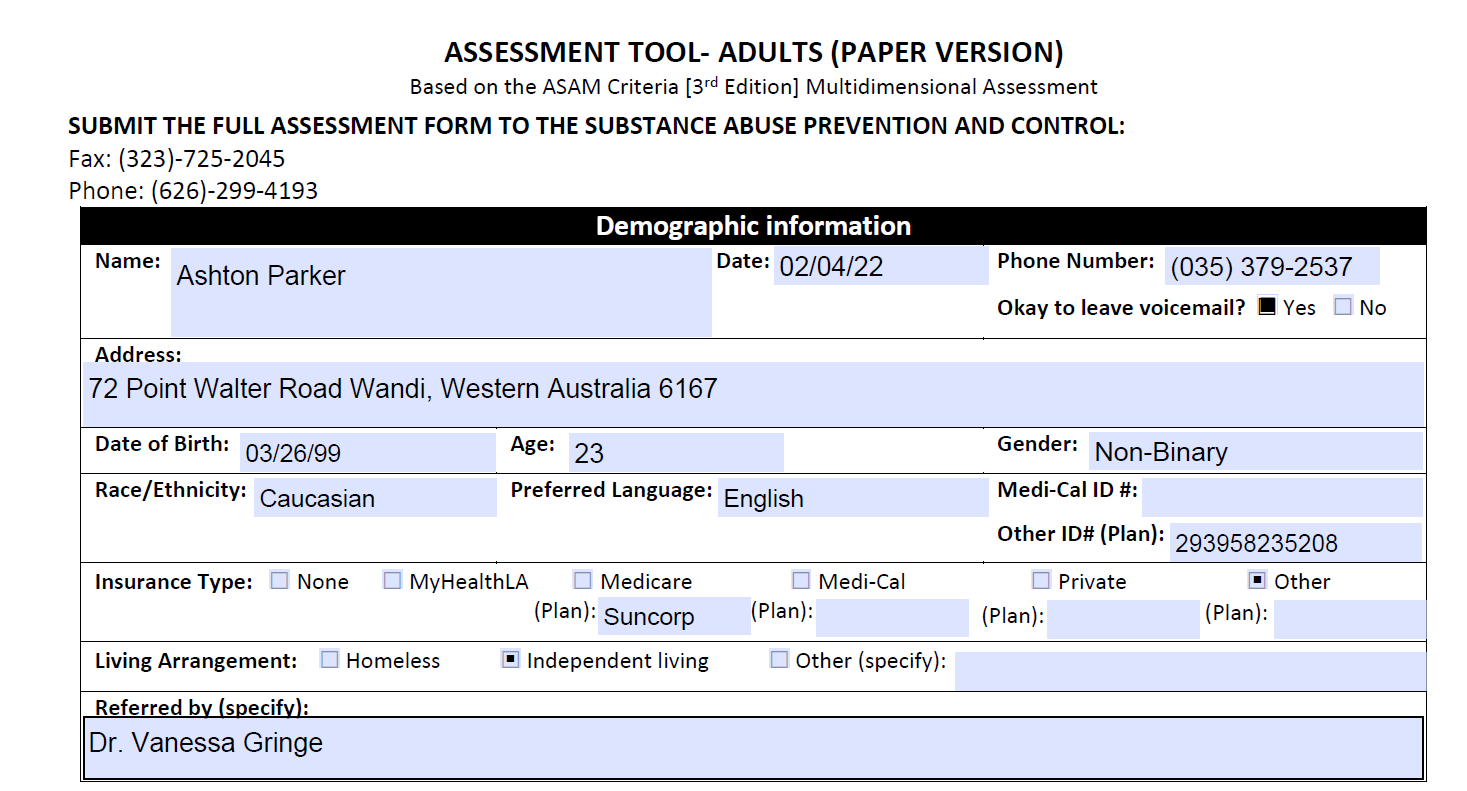Uncheck the Other insurance type checkbox
The height and width of the screenshot is (791, 1467).
tap(1257, 581)
